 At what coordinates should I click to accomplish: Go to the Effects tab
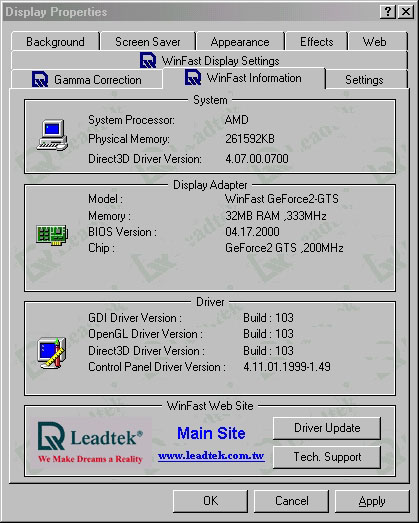tap(317, 42)
